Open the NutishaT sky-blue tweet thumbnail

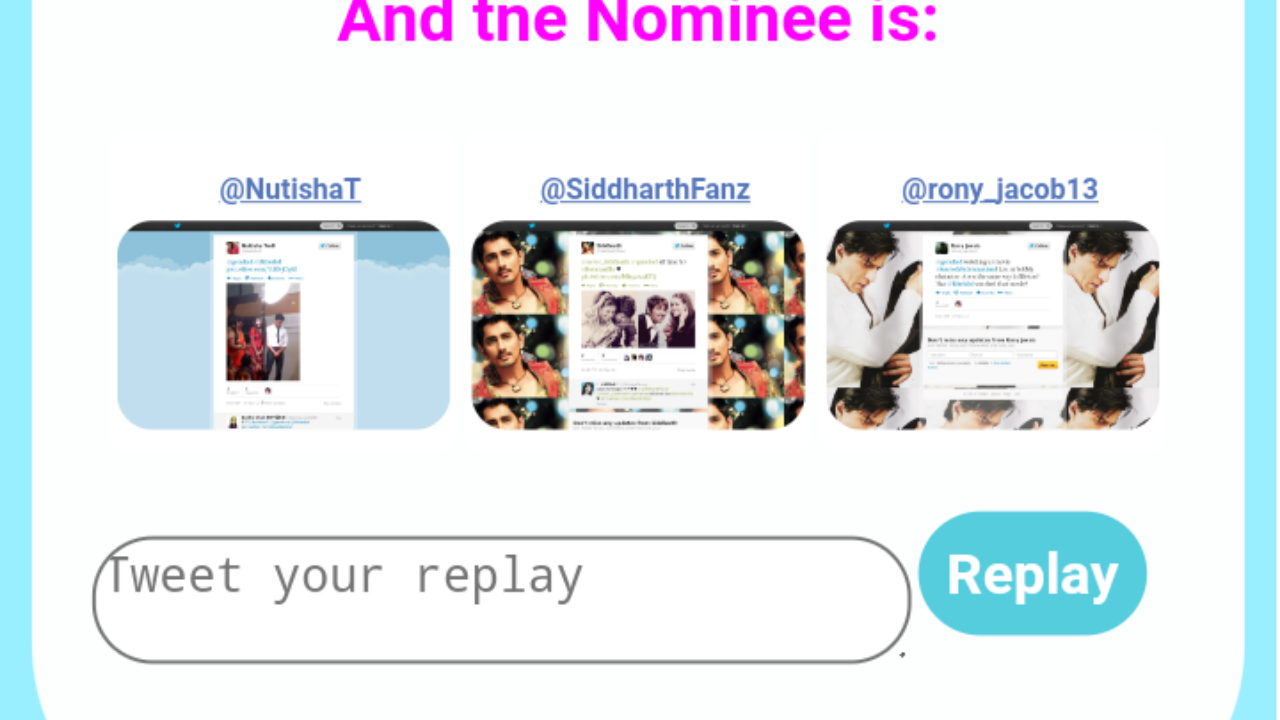pyautogui.click(x=284, y=325)
